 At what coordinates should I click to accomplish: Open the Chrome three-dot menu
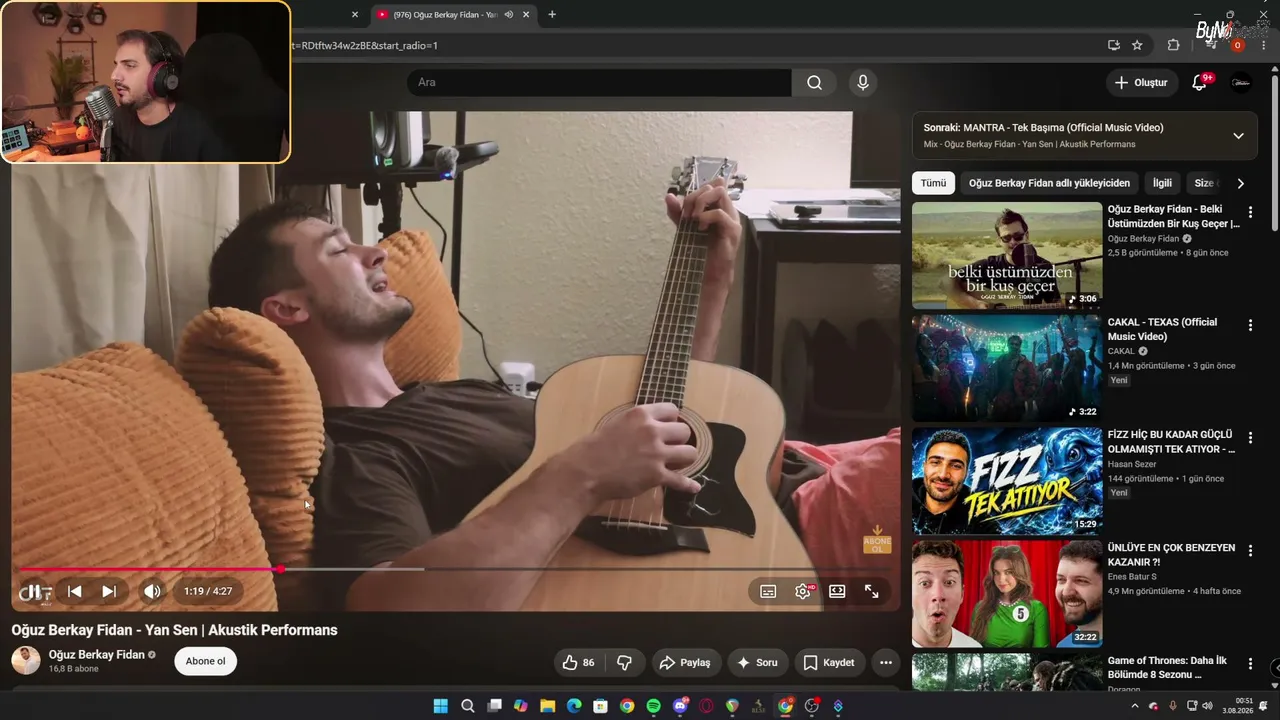[1262, 45]
